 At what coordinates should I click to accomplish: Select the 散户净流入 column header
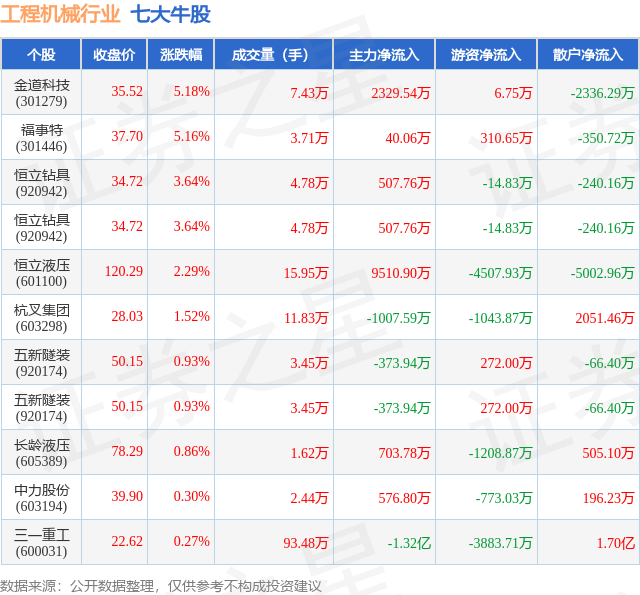[588, 54]
